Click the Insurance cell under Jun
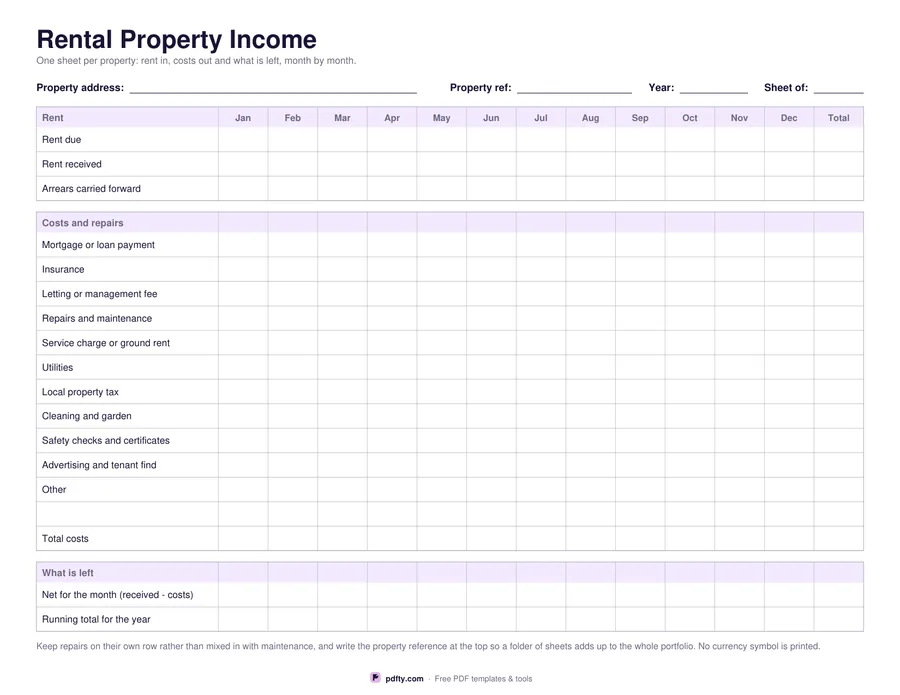This screenshot has height=695, width=900. pyautogui.click(x=491, y=269)
